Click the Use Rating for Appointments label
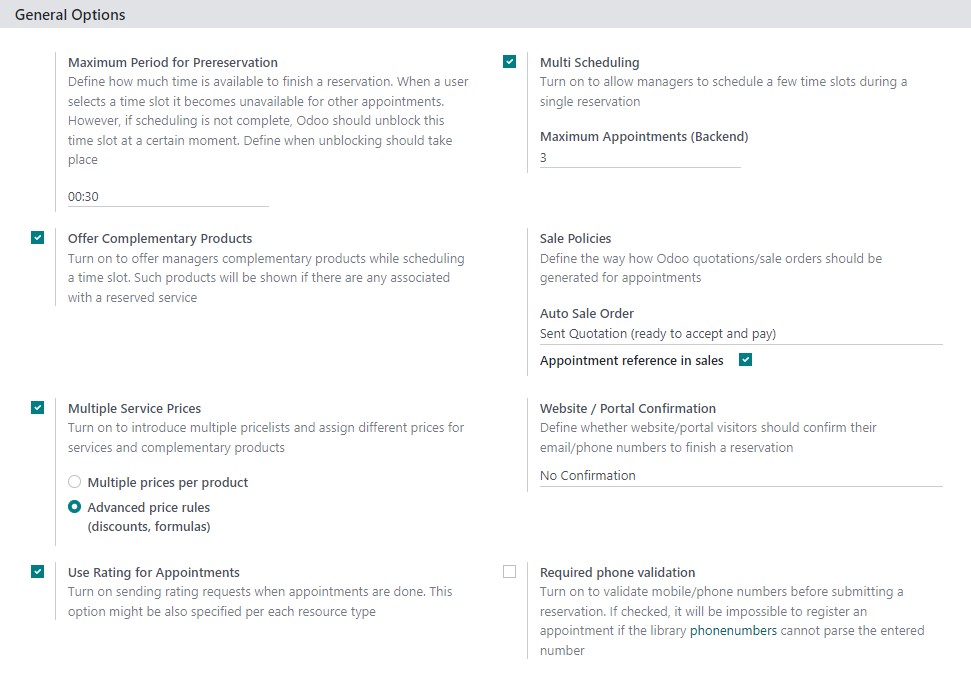This screenshot has width=971, height=684. [x=154, y=573]
